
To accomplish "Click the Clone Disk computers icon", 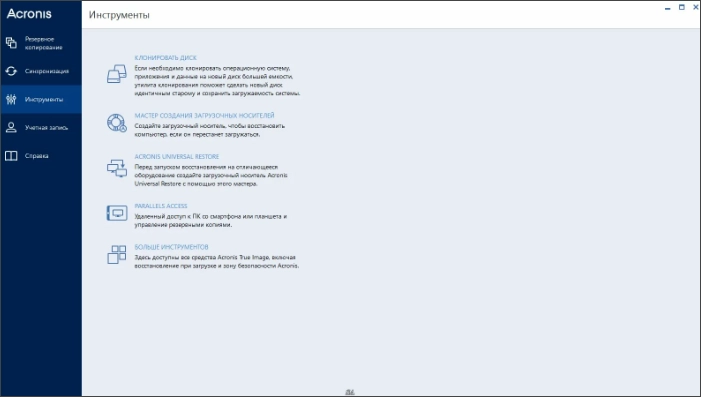I will click(117, 74).
